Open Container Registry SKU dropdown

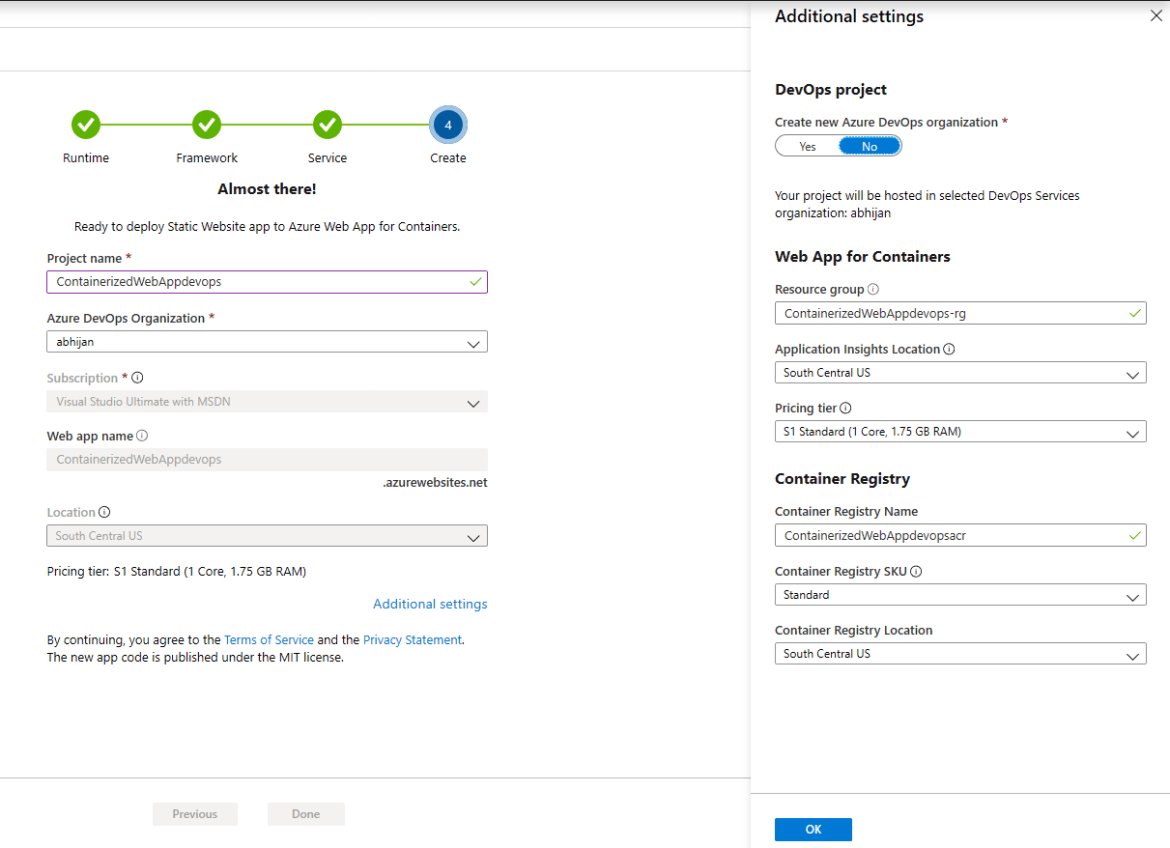coord(960,595)
